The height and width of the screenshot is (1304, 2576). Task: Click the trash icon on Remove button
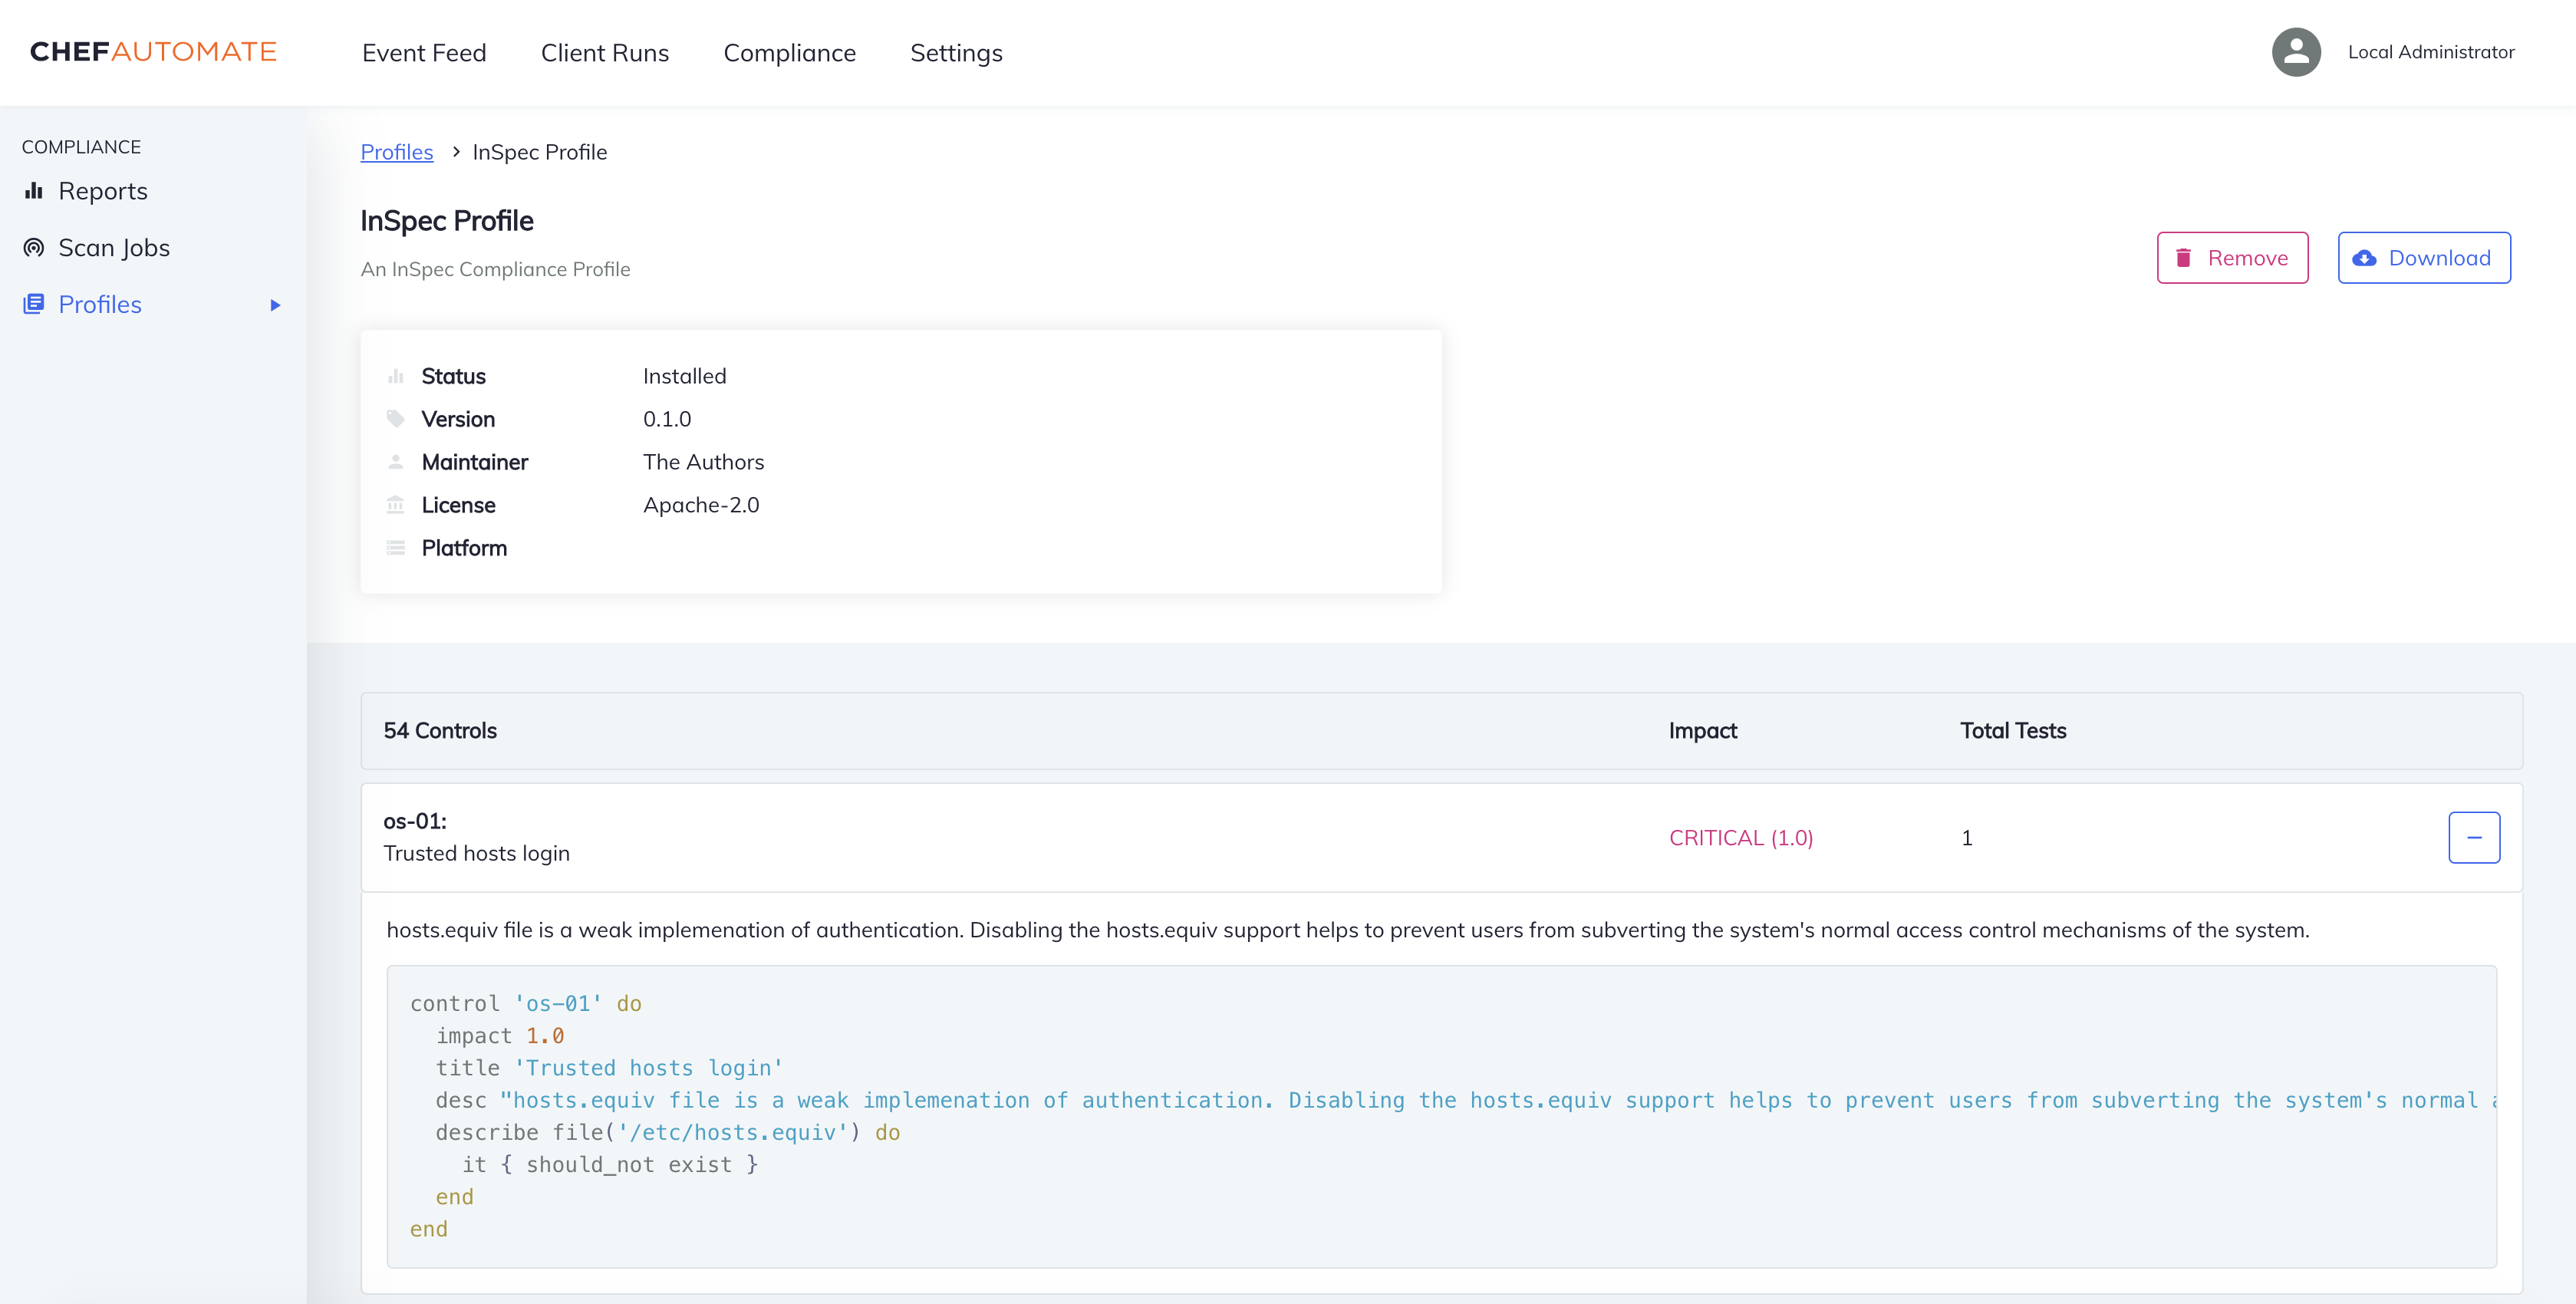(x=2184, y=258)
